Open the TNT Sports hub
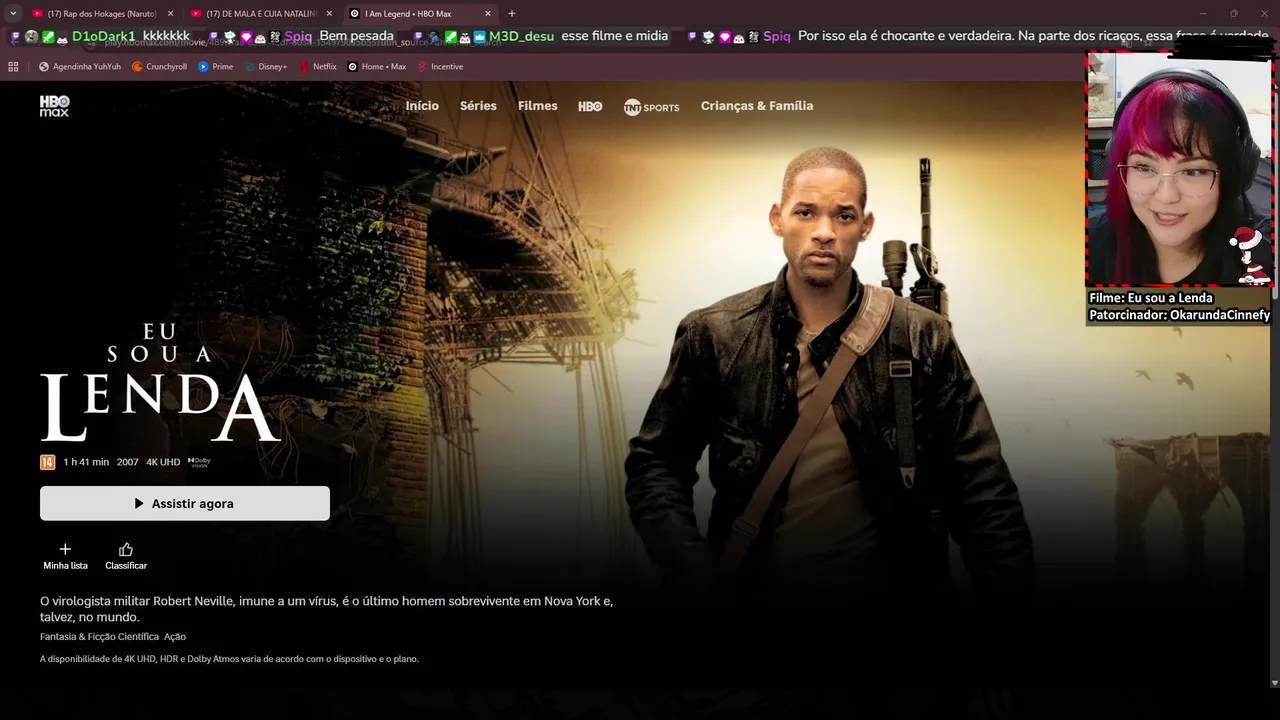This screenshot has height=720, width=1280. [651, 107]
